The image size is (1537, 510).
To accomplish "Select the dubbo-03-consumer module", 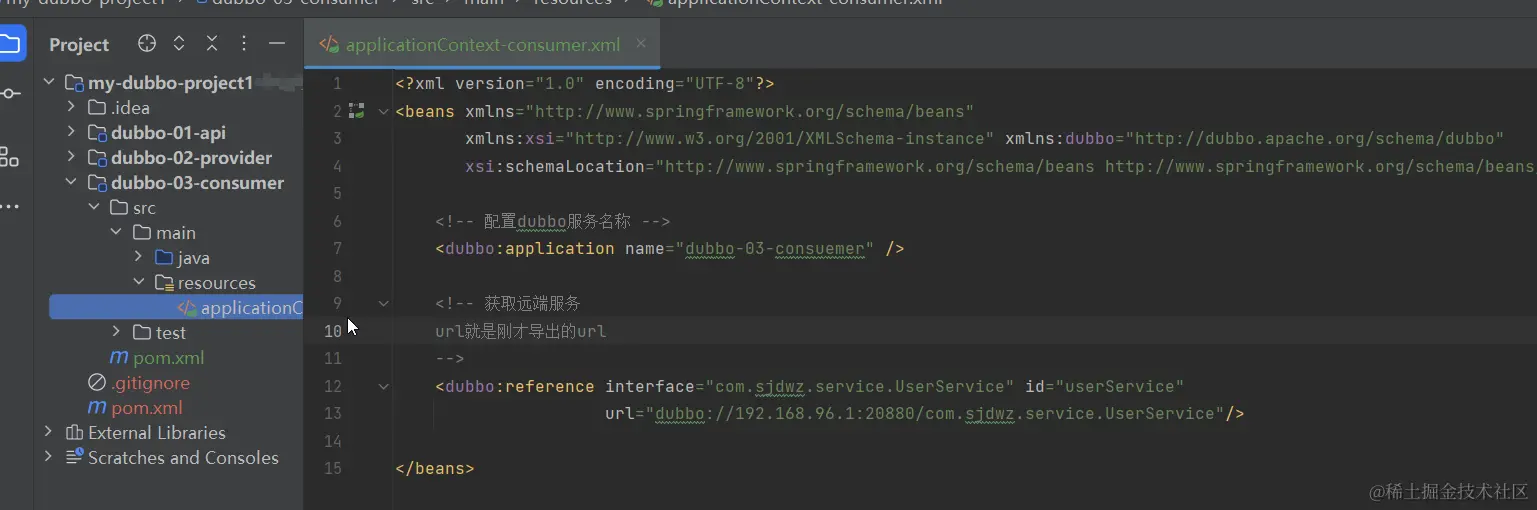I will click(x=198, y=182).
